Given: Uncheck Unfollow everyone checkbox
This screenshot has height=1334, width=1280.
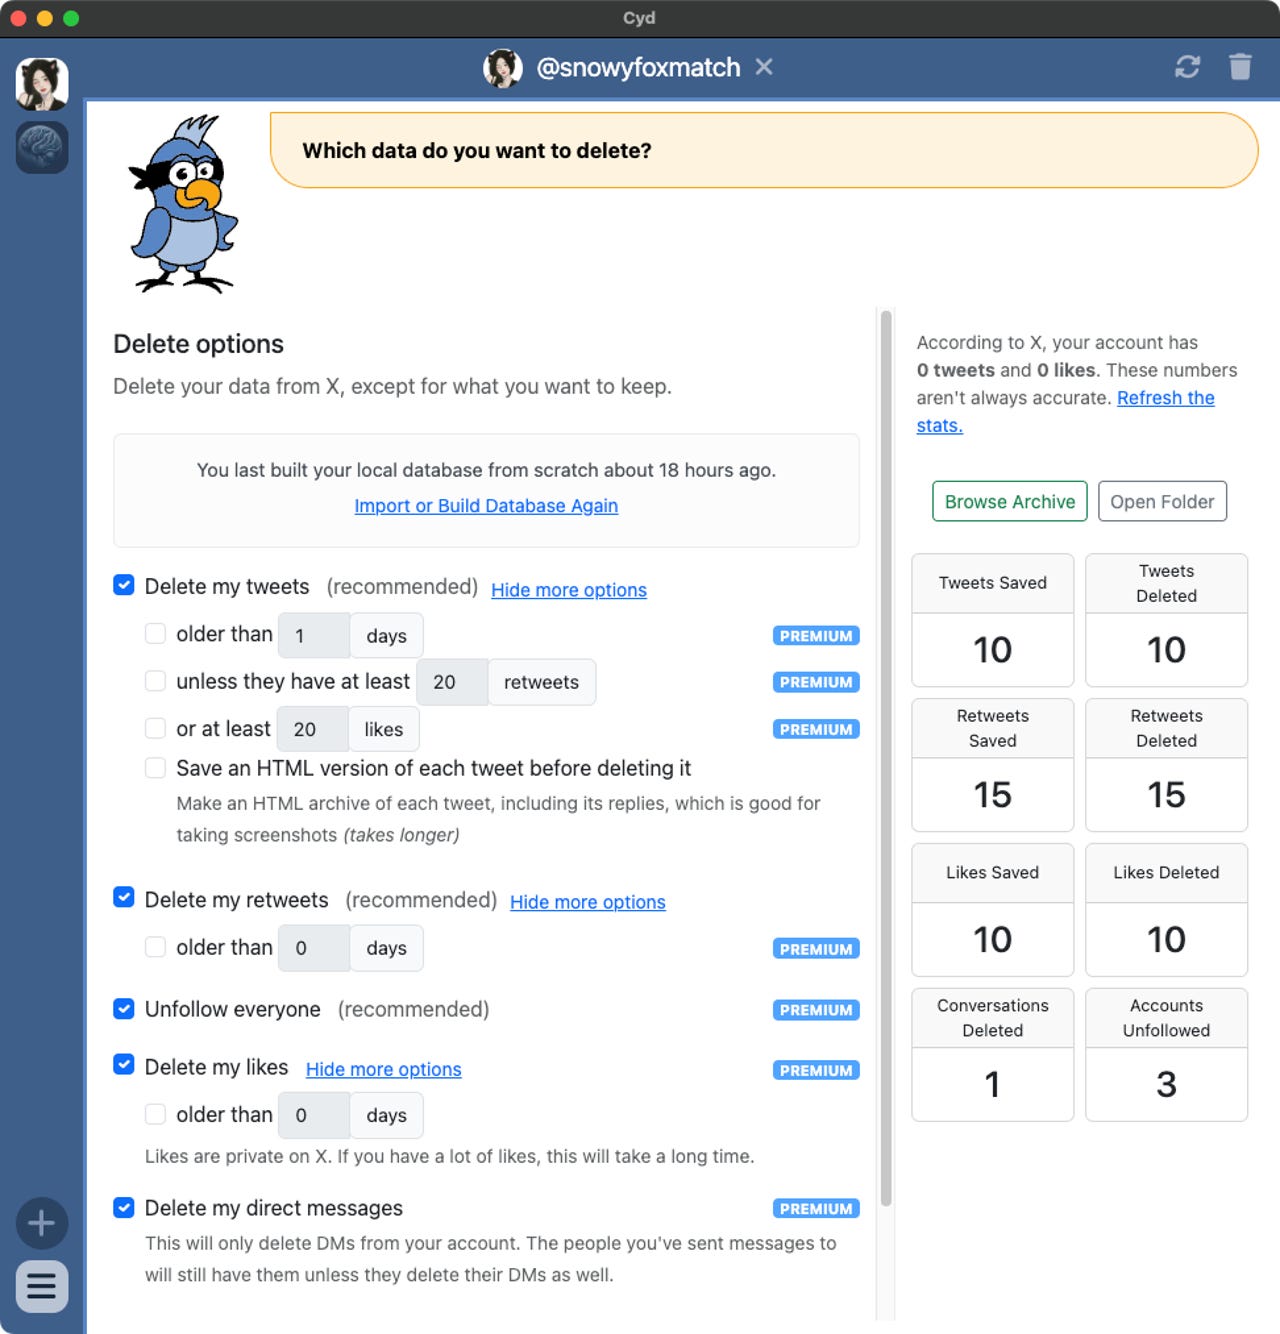Looking at the screenshot, I should [124, 1008].
